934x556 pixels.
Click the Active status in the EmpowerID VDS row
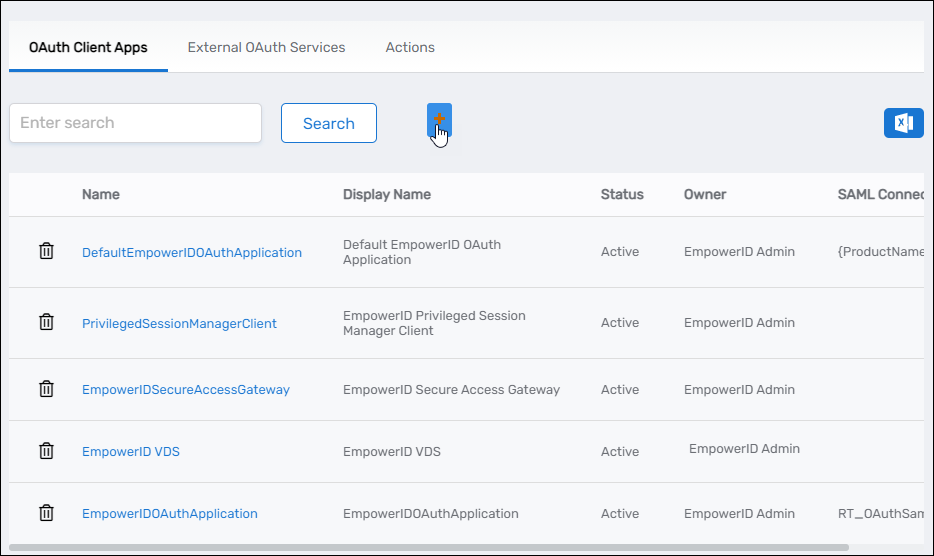click(619, 452)
